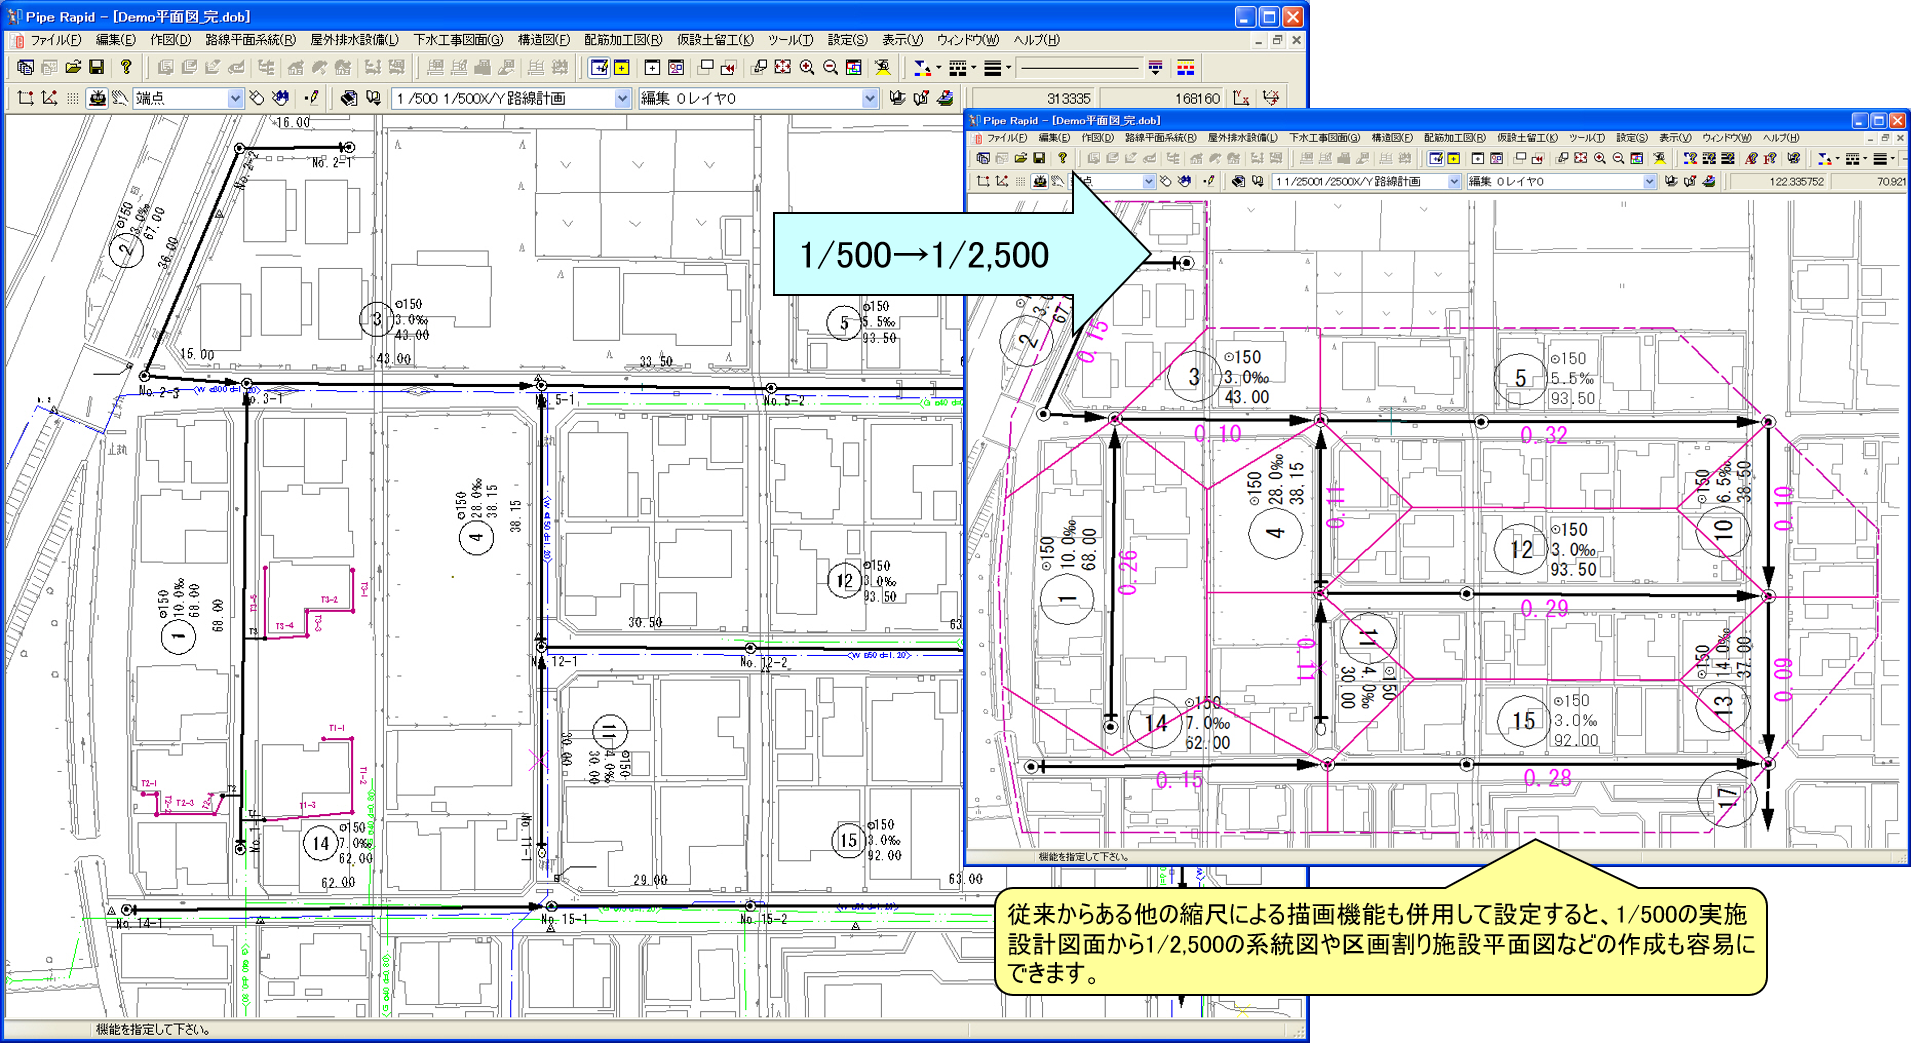Toggle the pressed snap mode button beside 端点
This screenshot has height=1043, width=1911.
click(x=97, y=98)
